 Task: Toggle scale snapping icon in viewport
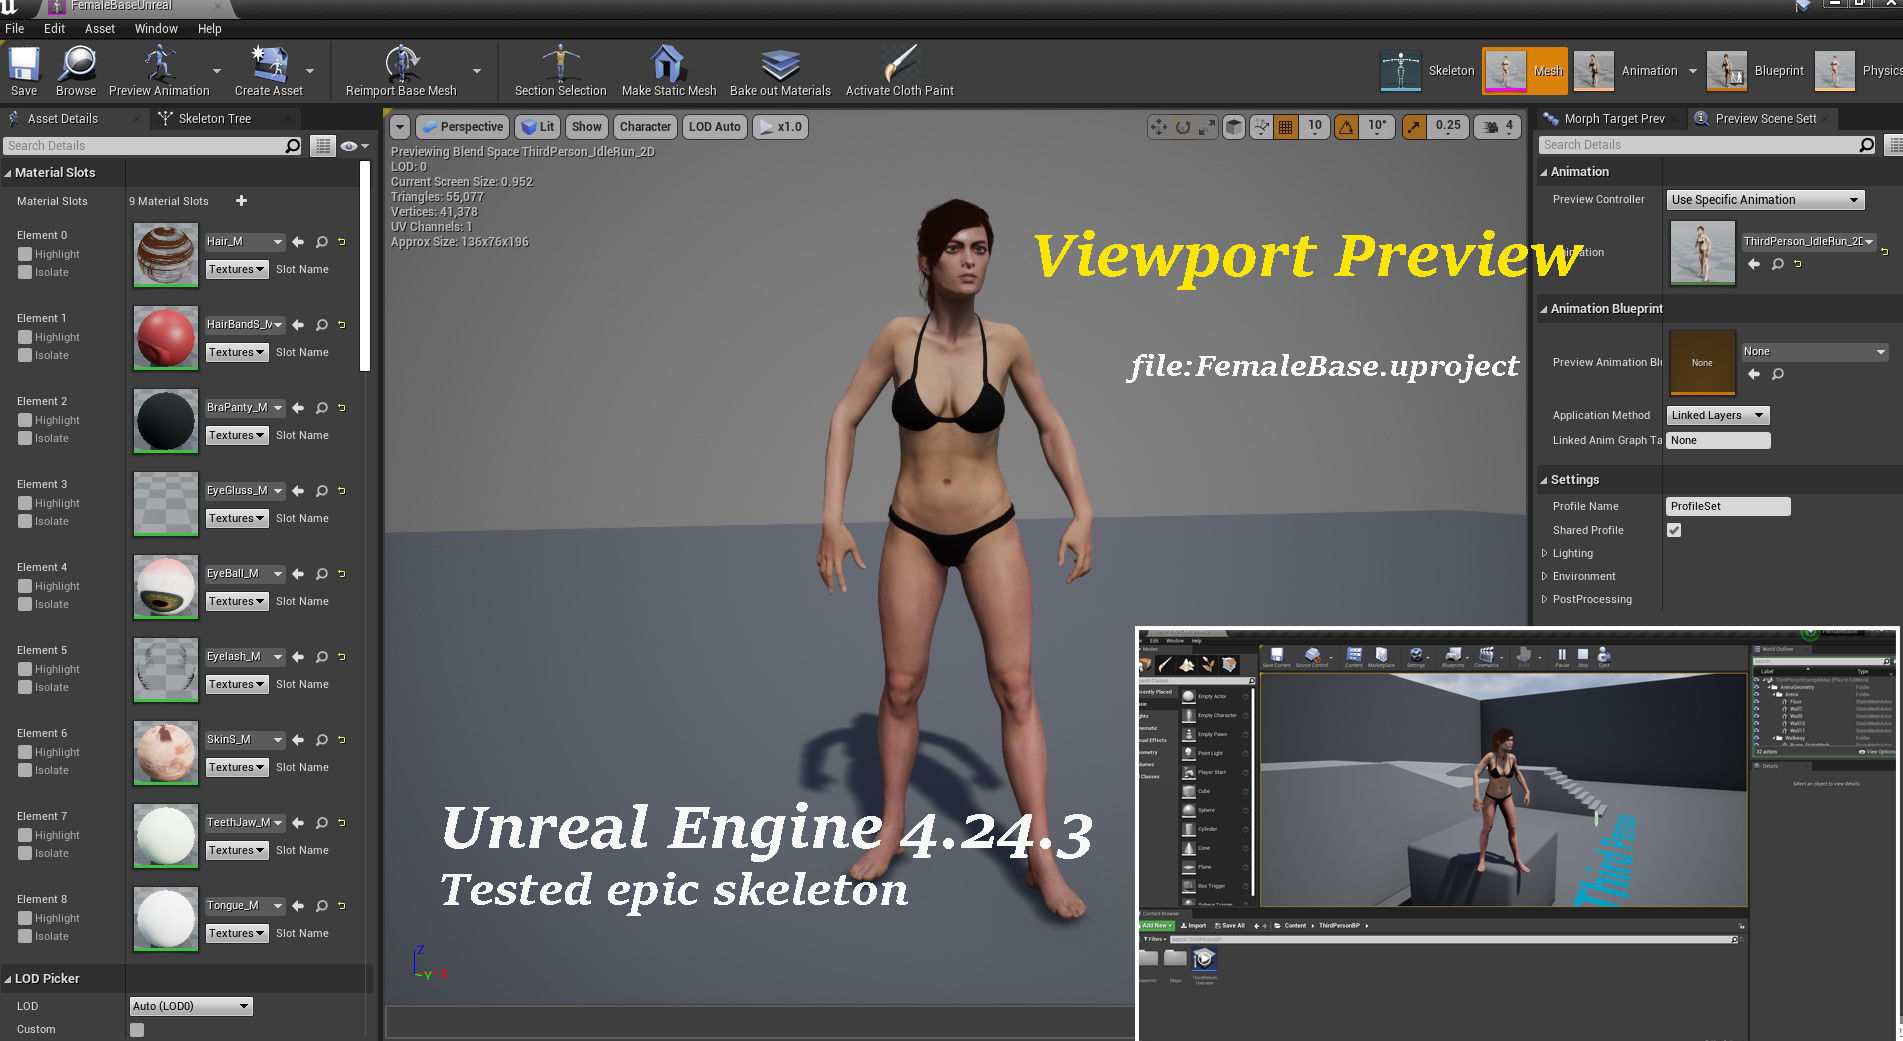tap(1414, 127)
